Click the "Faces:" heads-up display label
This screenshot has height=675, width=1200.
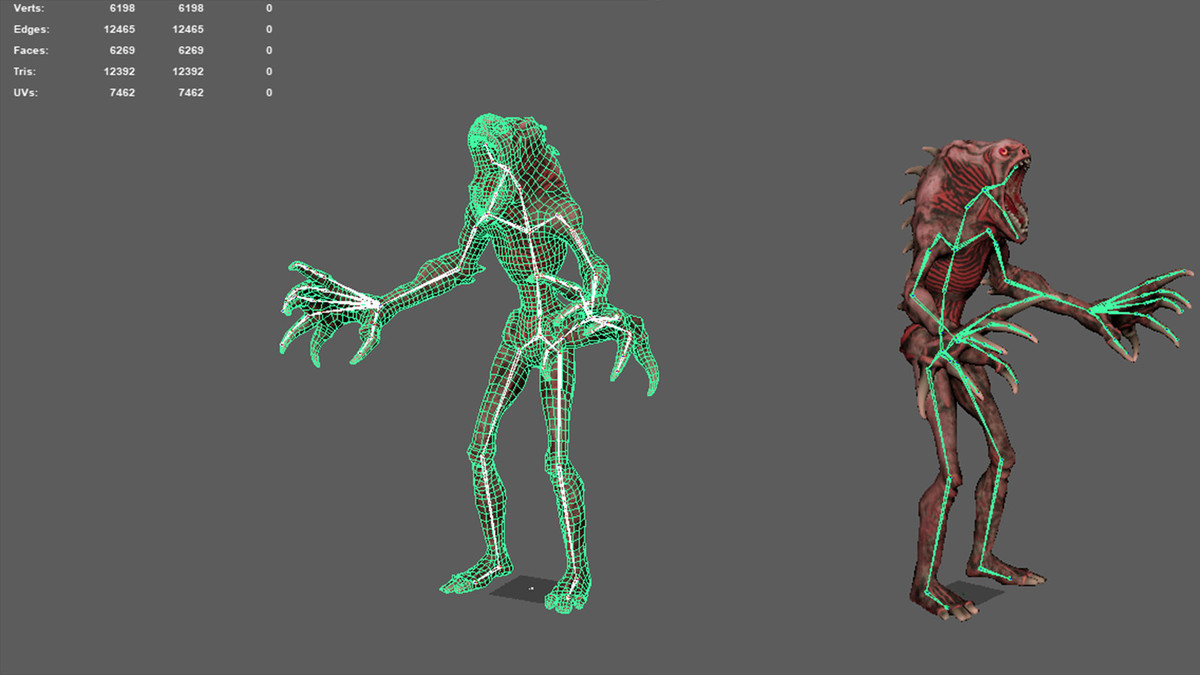pos(31,50)
